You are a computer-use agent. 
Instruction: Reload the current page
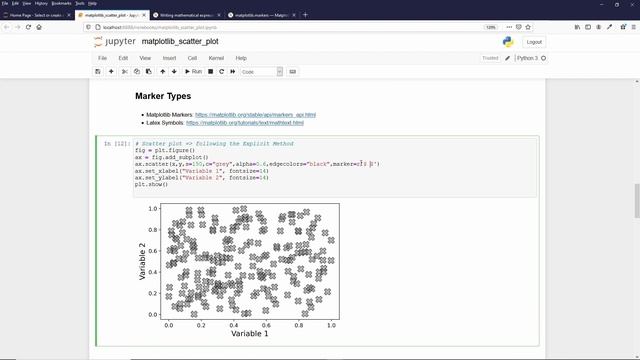tap(28, 27)
